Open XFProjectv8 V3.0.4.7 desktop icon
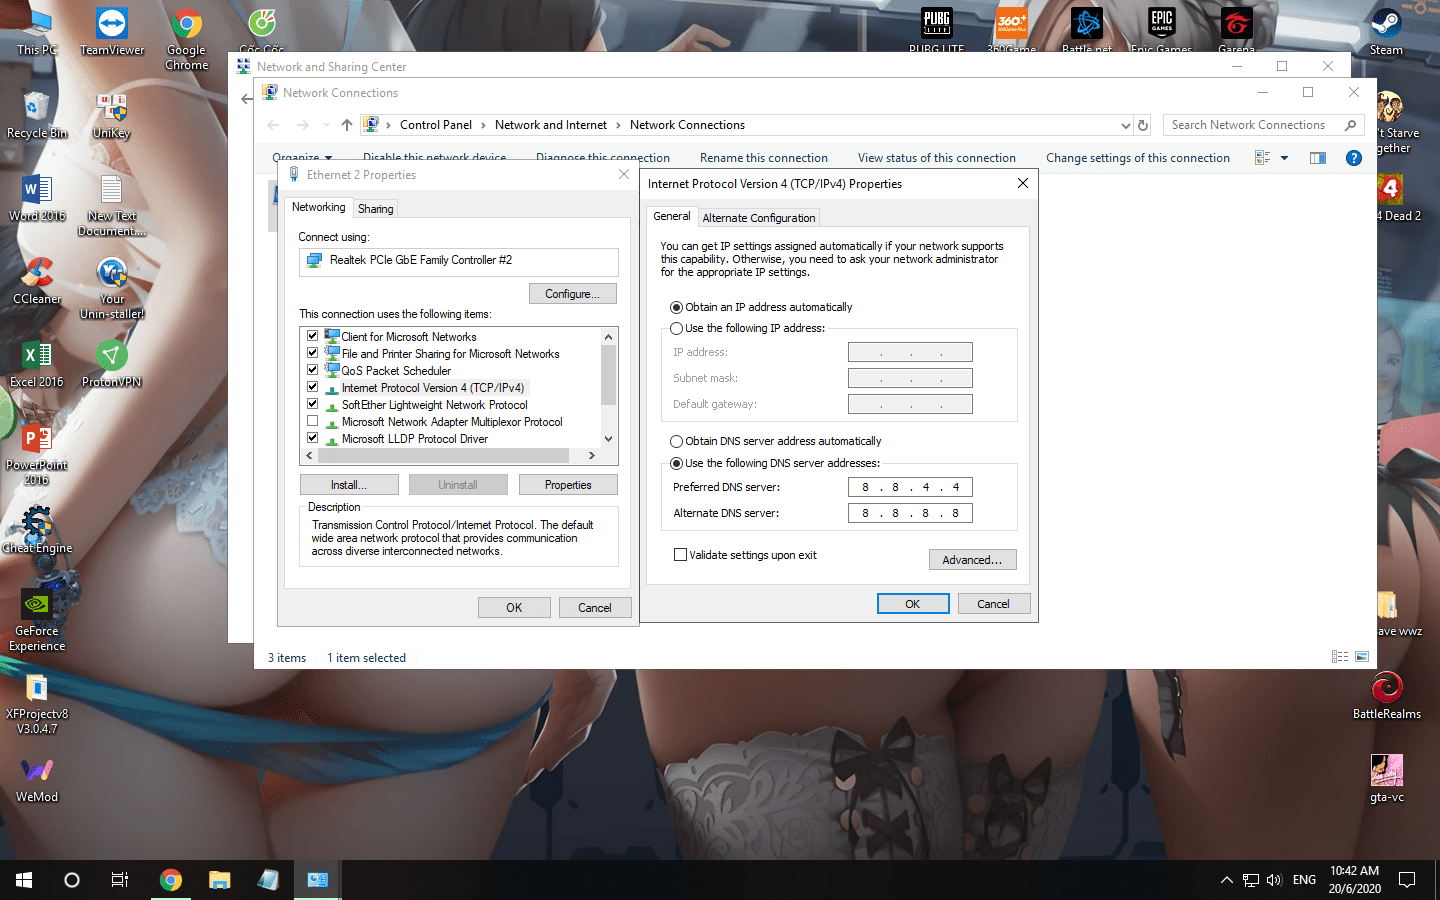 (x=37, y=703)
